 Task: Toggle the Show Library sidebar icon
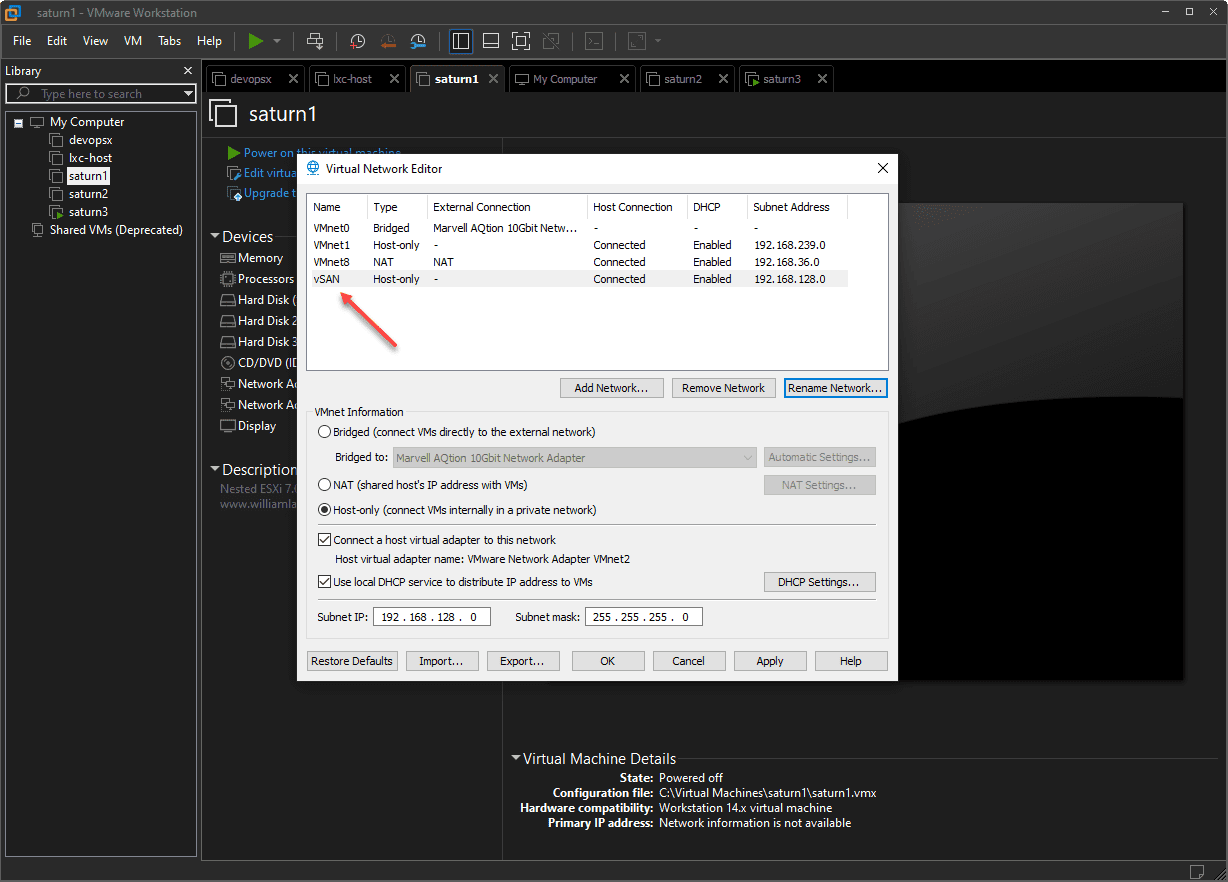point(461,41)
